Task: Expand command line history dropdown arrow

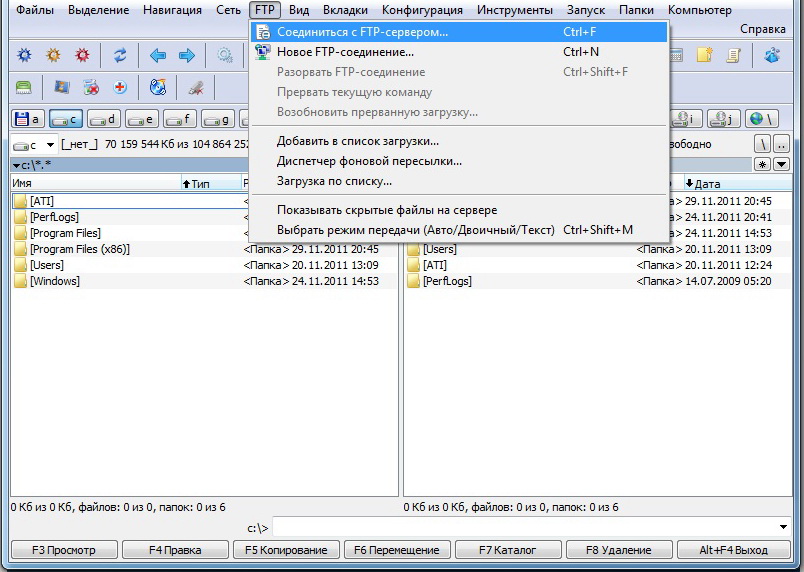Action: coord(783,527)
